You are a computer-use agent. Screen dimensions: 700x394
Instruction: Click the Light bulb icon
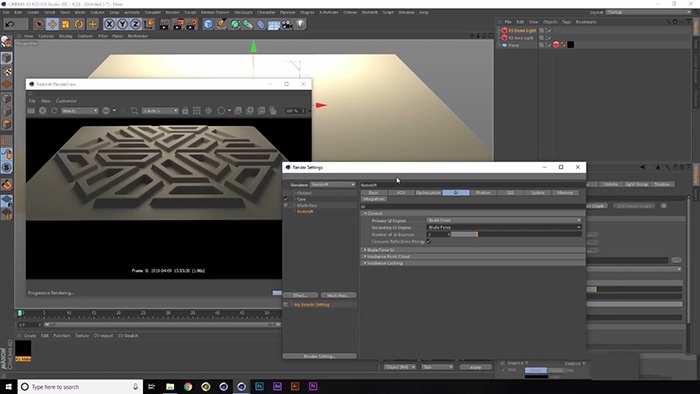click(x=300, y=24)
